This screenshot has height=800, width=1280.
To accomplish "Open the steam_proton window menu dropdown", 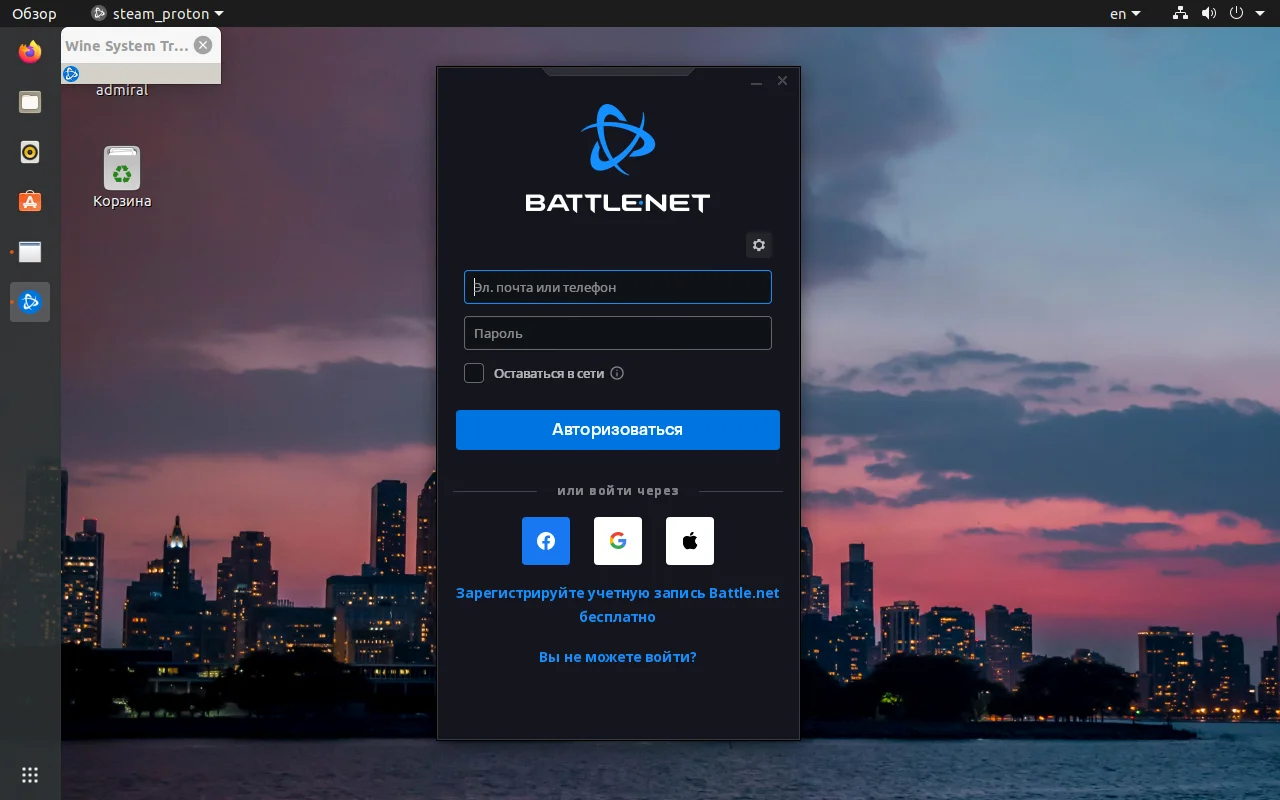I will click(156, 13).
